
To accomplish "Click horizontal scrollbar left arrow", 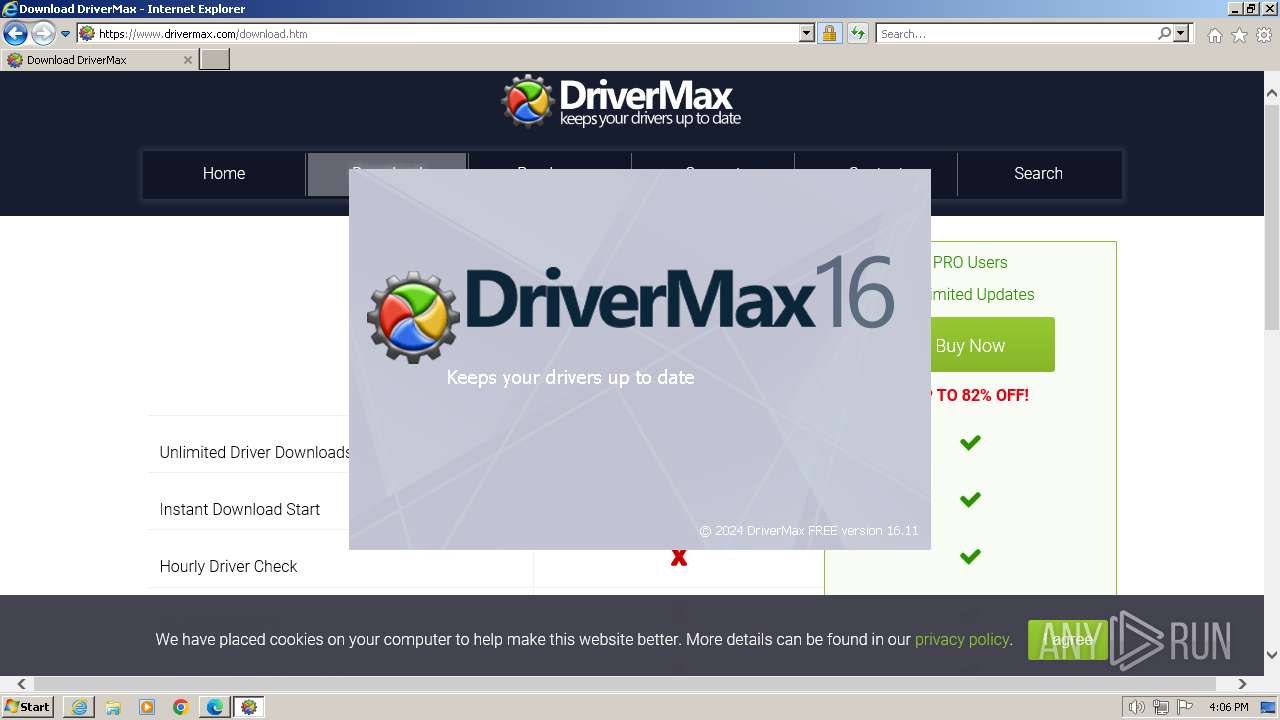I will click(21, 684).
